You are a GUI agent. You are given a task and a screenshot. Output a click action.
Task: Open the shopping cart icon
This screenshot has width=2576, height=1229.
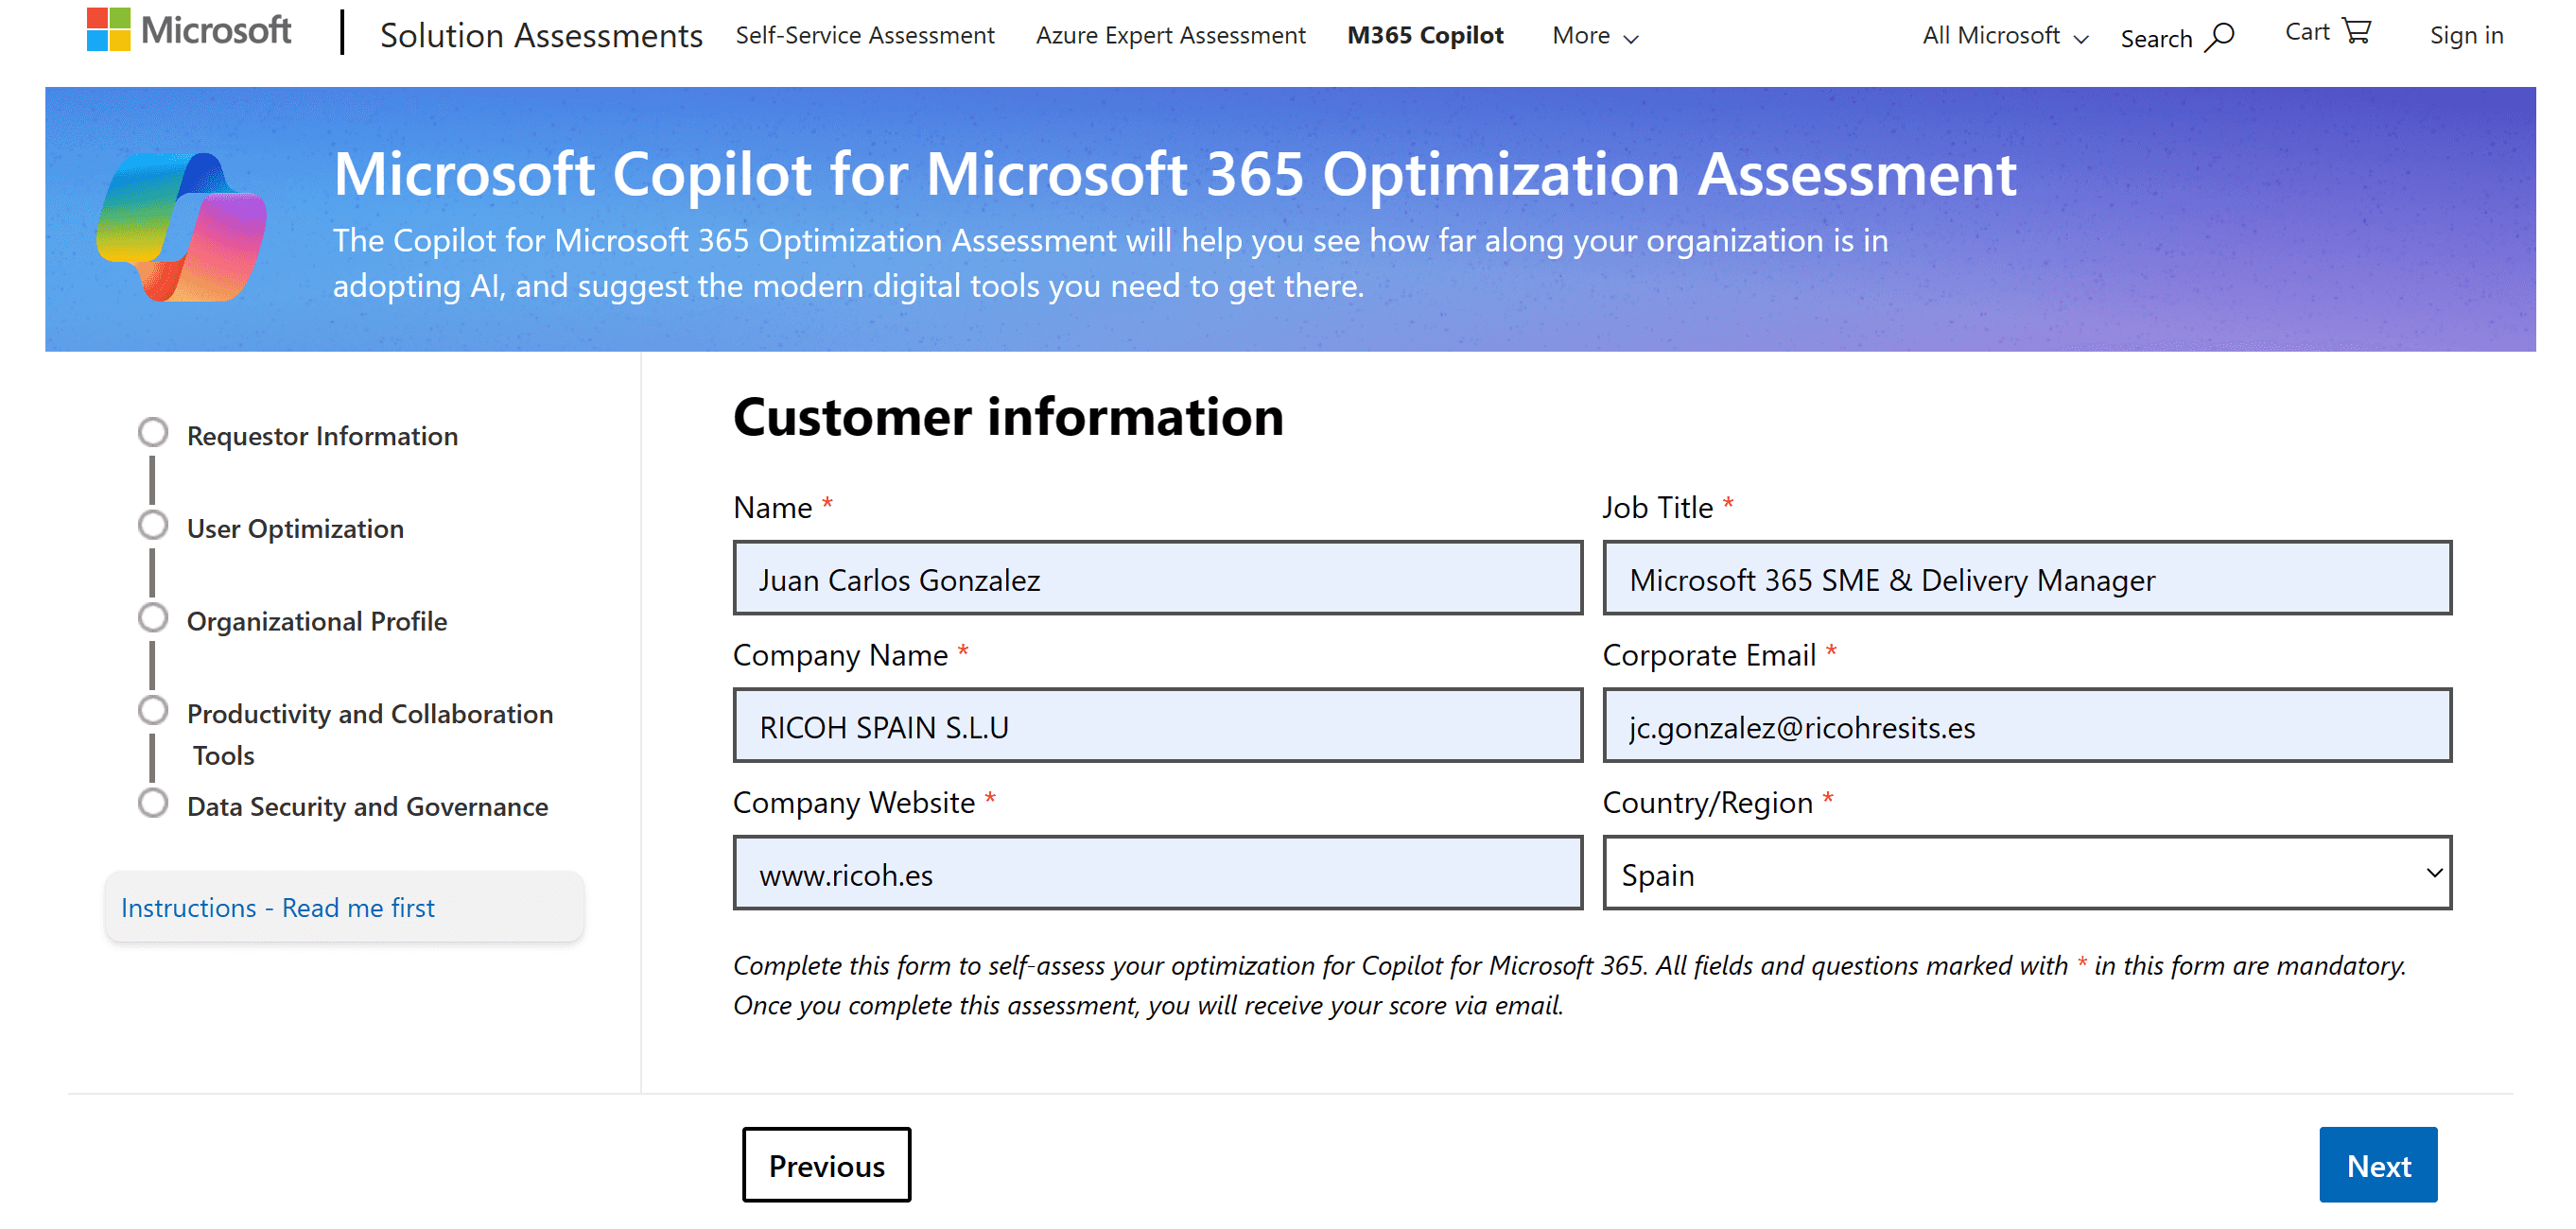pos(2357,32)
